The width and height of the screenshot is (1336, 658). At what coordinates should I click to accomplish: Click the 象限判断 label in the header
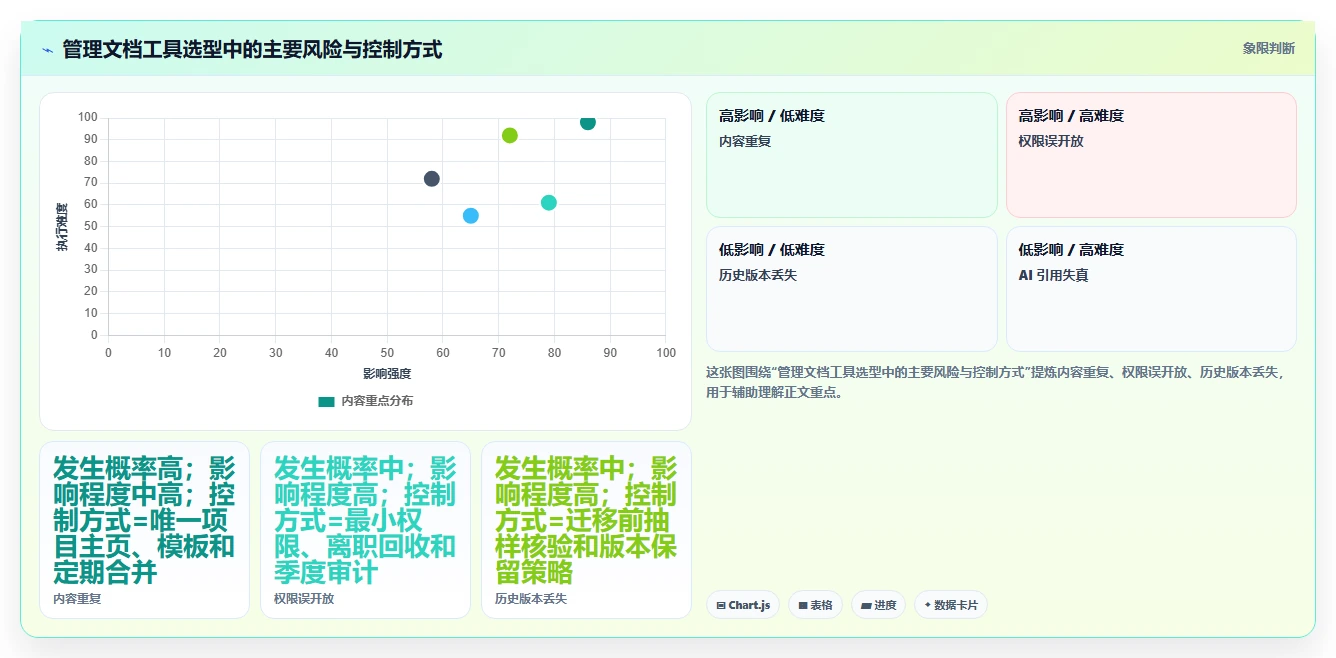pos(1268,48)
